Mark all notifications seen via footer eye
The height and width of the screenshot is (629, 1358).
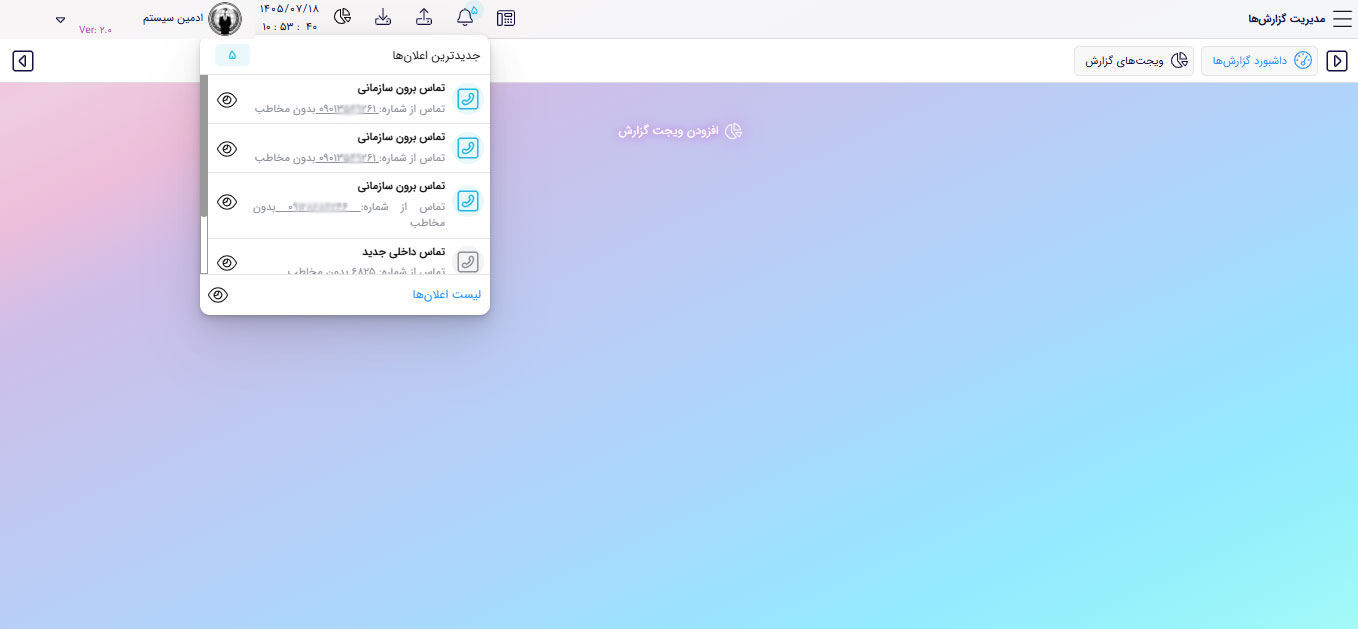(x=219, y=295)
